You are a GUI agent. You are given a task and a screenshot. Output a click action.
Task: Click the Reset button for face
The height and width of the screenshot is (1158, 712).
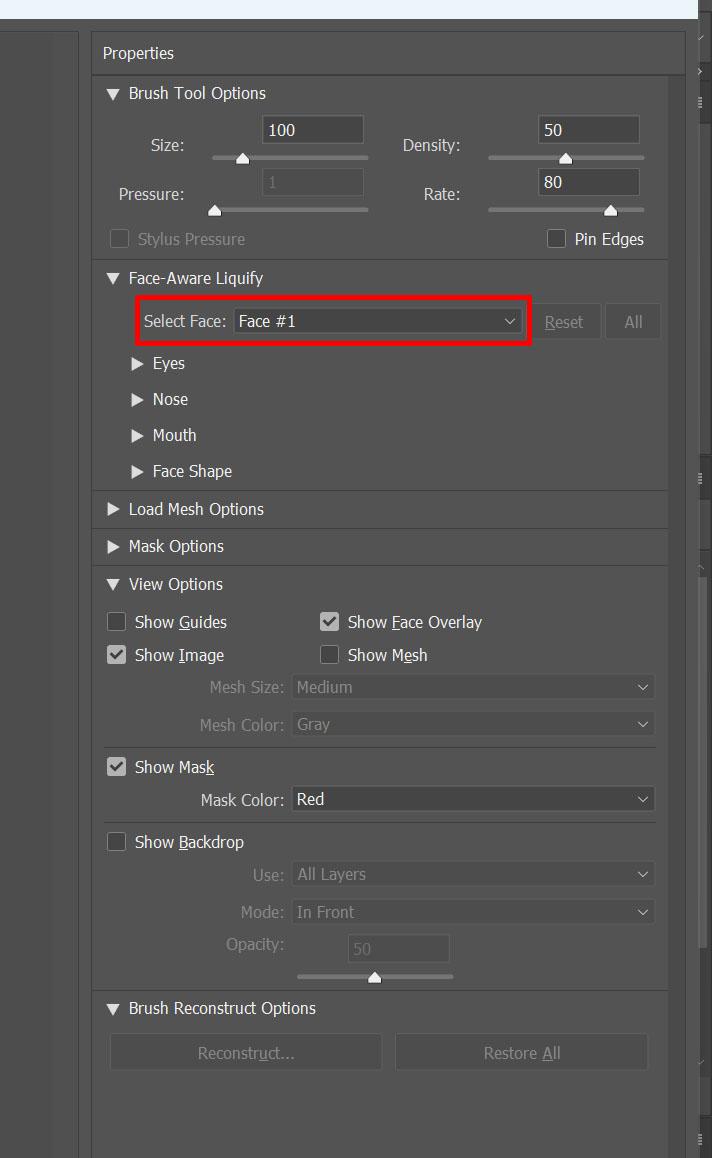pyautogui.click(x=564, y=322)
